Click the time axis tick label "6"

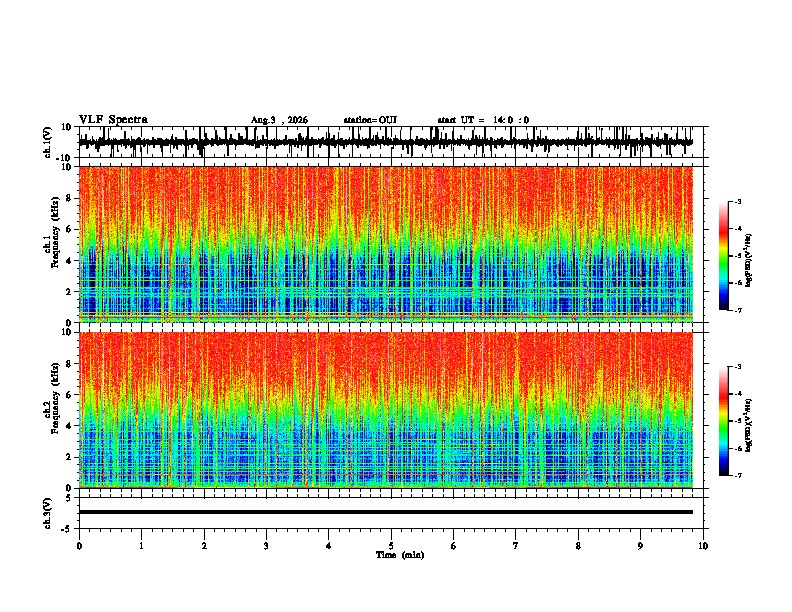pyautogui.click(x=454, y=546)
